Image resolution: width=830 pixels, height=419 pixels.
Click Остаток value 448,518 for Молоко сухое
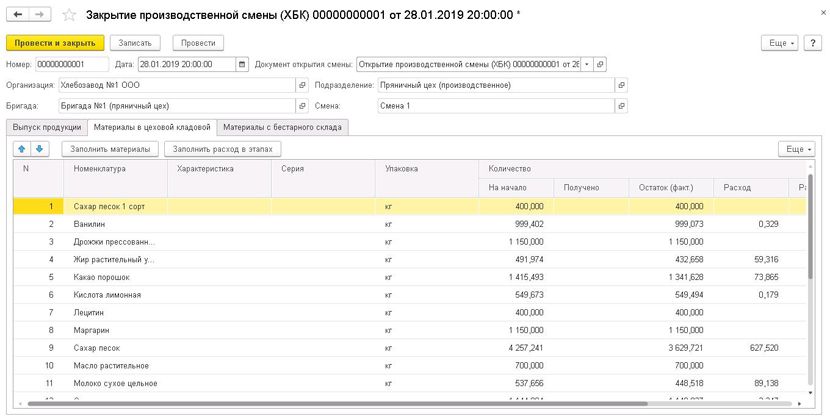pyautogui.click(x=689, y=384)
